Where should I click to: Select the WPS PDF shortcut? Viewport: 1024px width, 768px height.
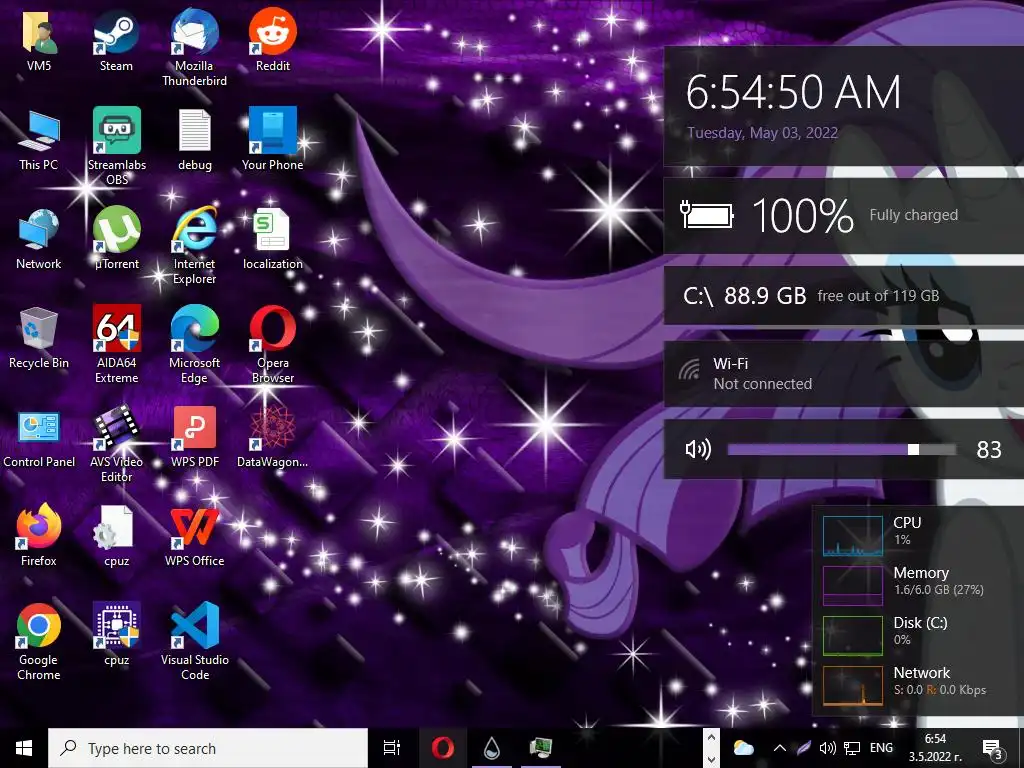click(x=195, y=437)
